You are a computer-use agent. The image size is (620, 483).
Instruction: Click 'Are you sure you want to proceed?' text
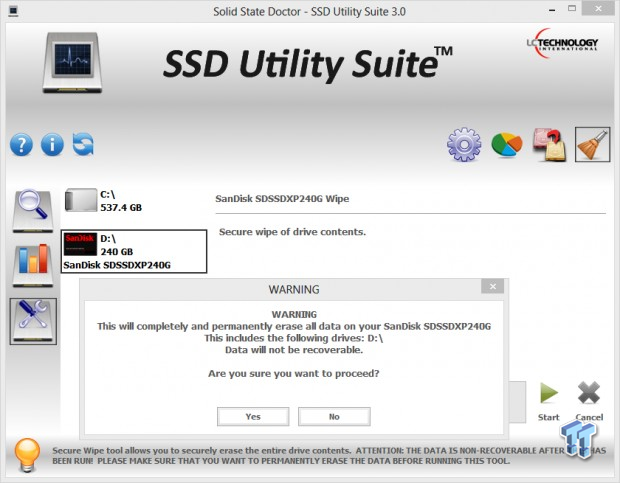click(x=293, y=374)
